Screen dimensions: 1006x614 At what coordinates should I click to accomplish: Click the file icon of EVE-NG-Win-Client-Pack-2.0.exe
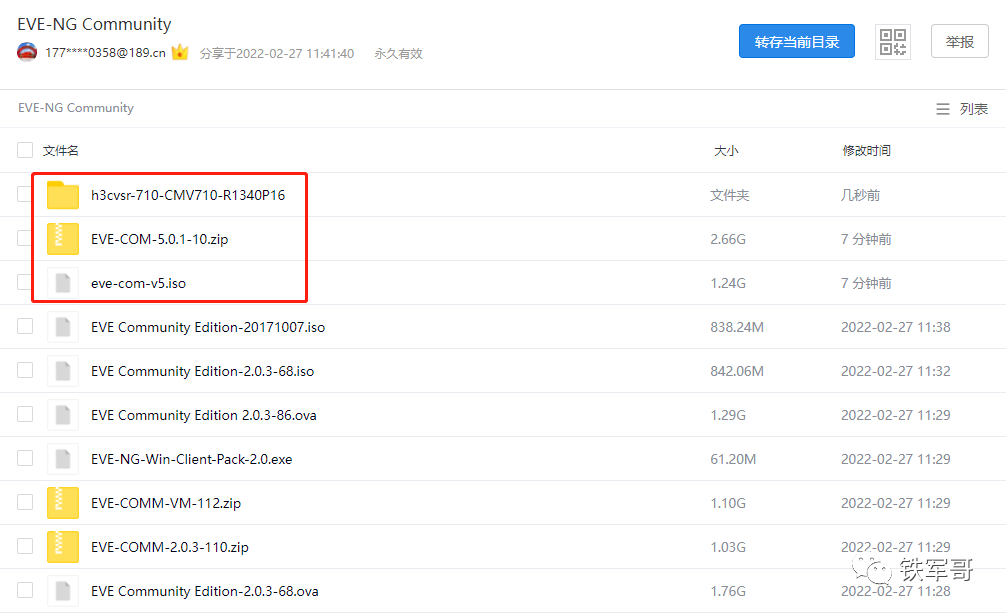coord(63,459)
